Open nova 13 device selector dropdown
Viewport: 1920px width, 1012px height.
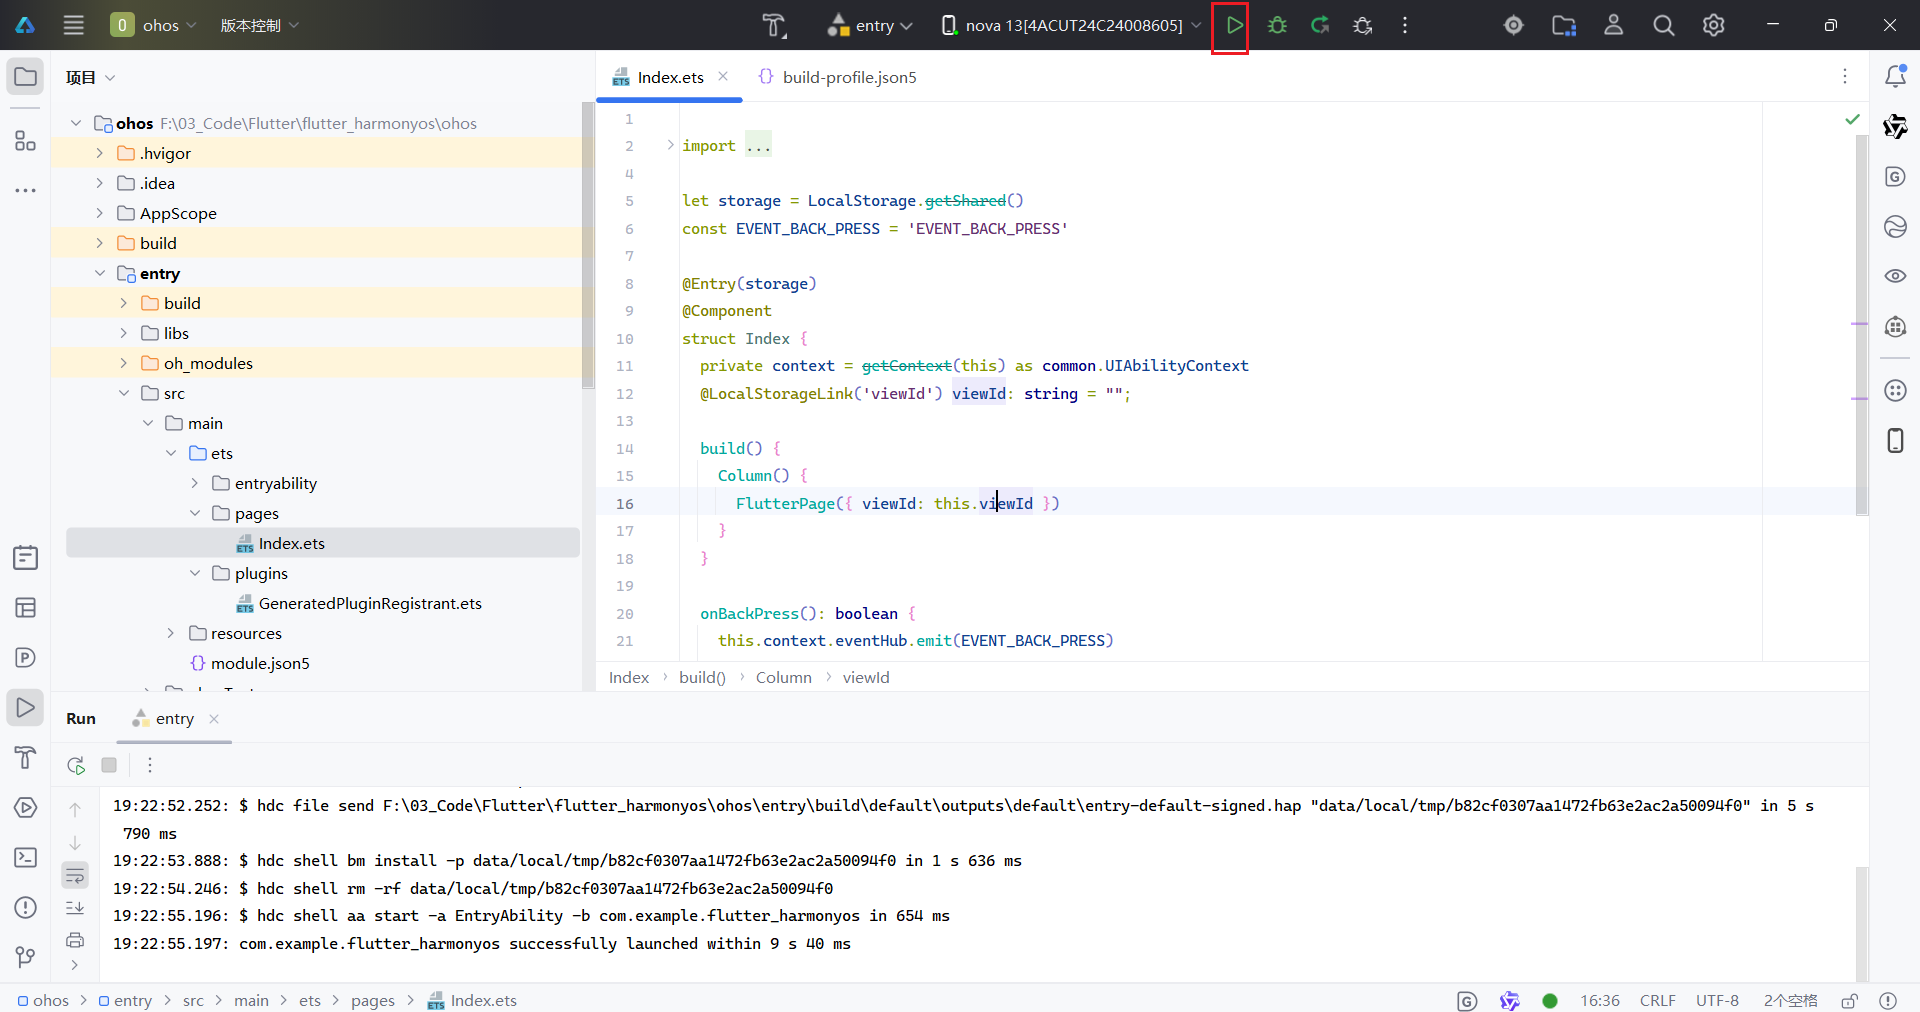point(1071,25)
